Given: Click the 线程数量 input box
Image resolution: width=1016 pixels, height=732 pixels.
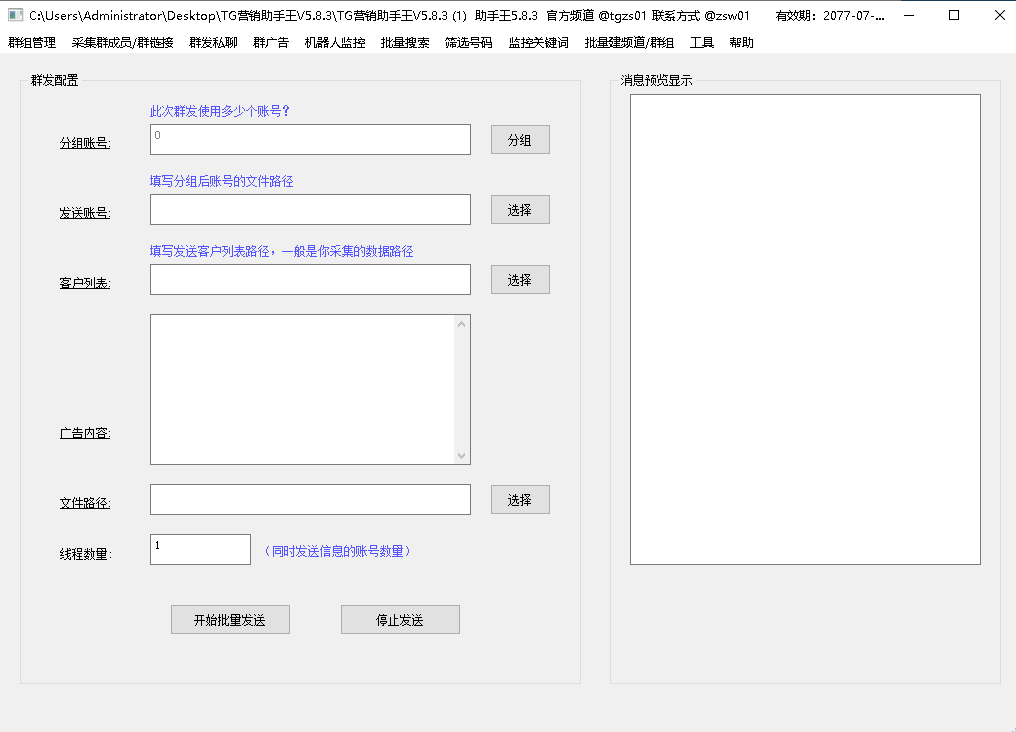Looking at the screenshot, I should click(200, 549).
